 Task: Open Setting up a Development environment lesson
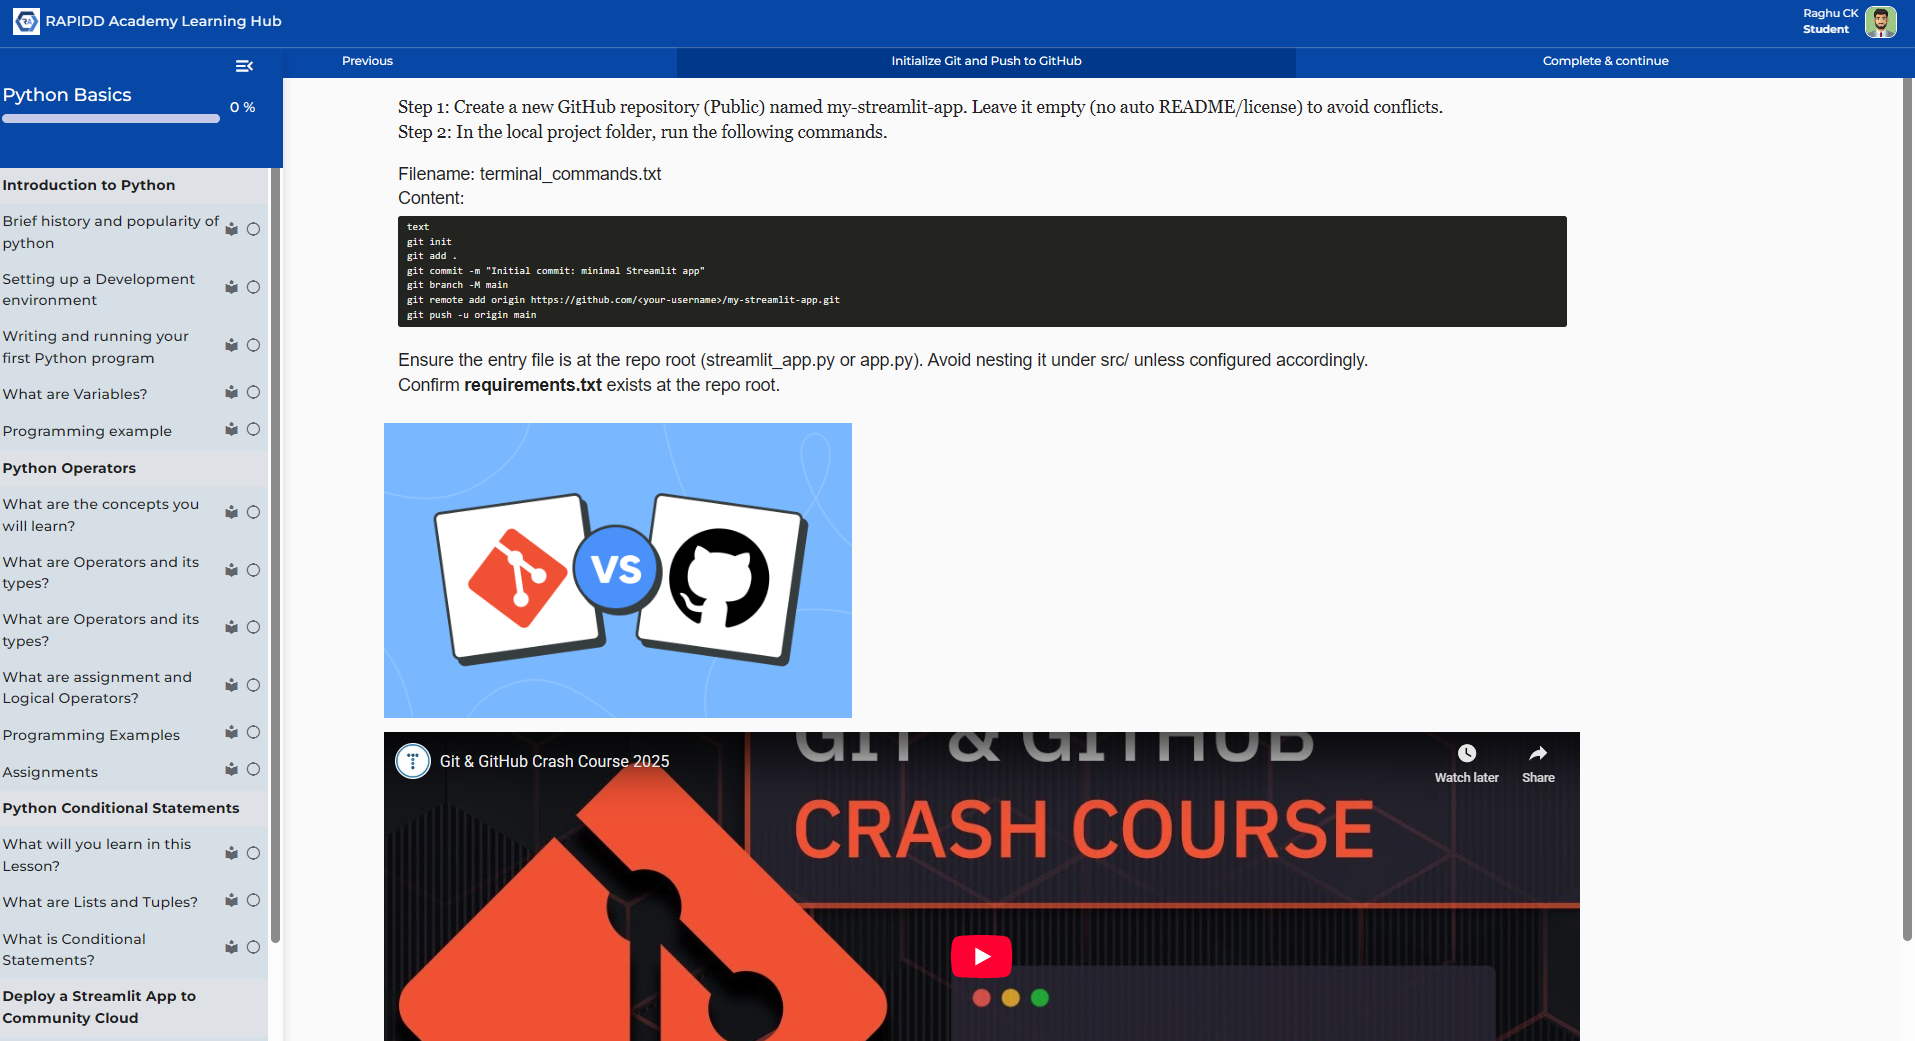point(99,289)
